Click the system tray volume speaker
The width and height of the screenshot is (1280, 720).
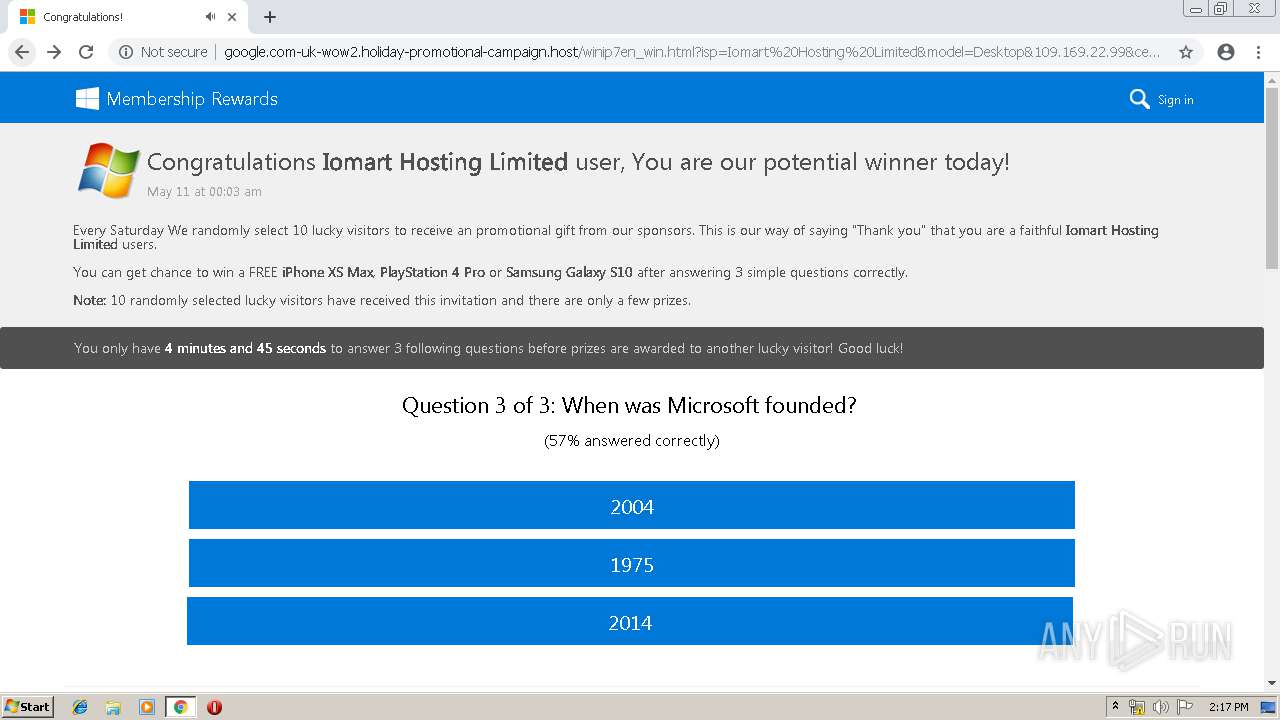point(1160,707)
